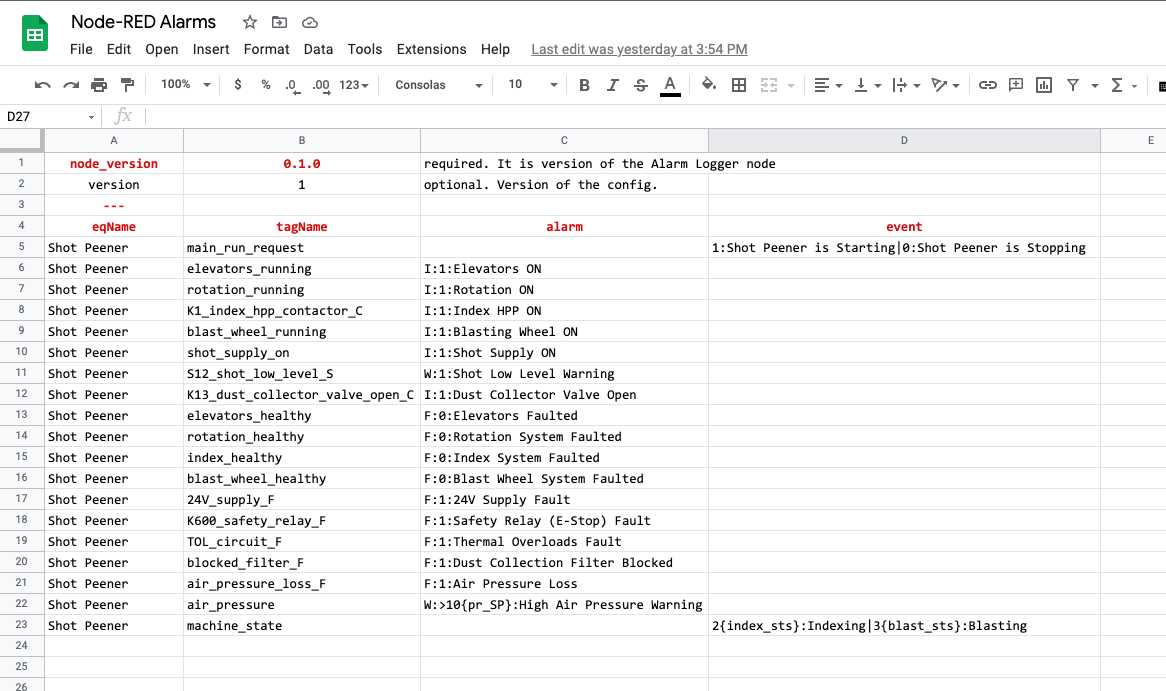Screen dimensions: 1166x691
Task: Click the select-all corner box
Action: (x=22, y=141)
